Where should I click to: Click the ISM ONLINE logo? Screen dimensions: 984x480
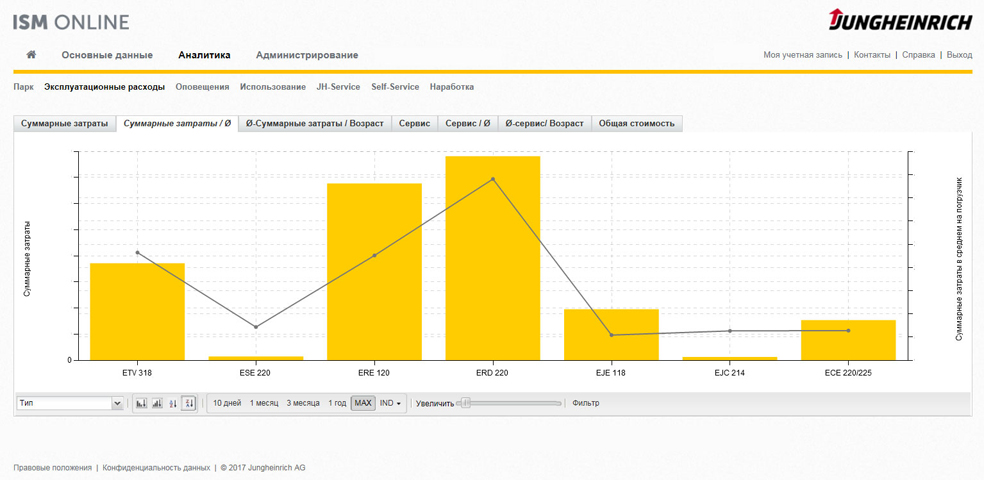click(x=71, y=22)
